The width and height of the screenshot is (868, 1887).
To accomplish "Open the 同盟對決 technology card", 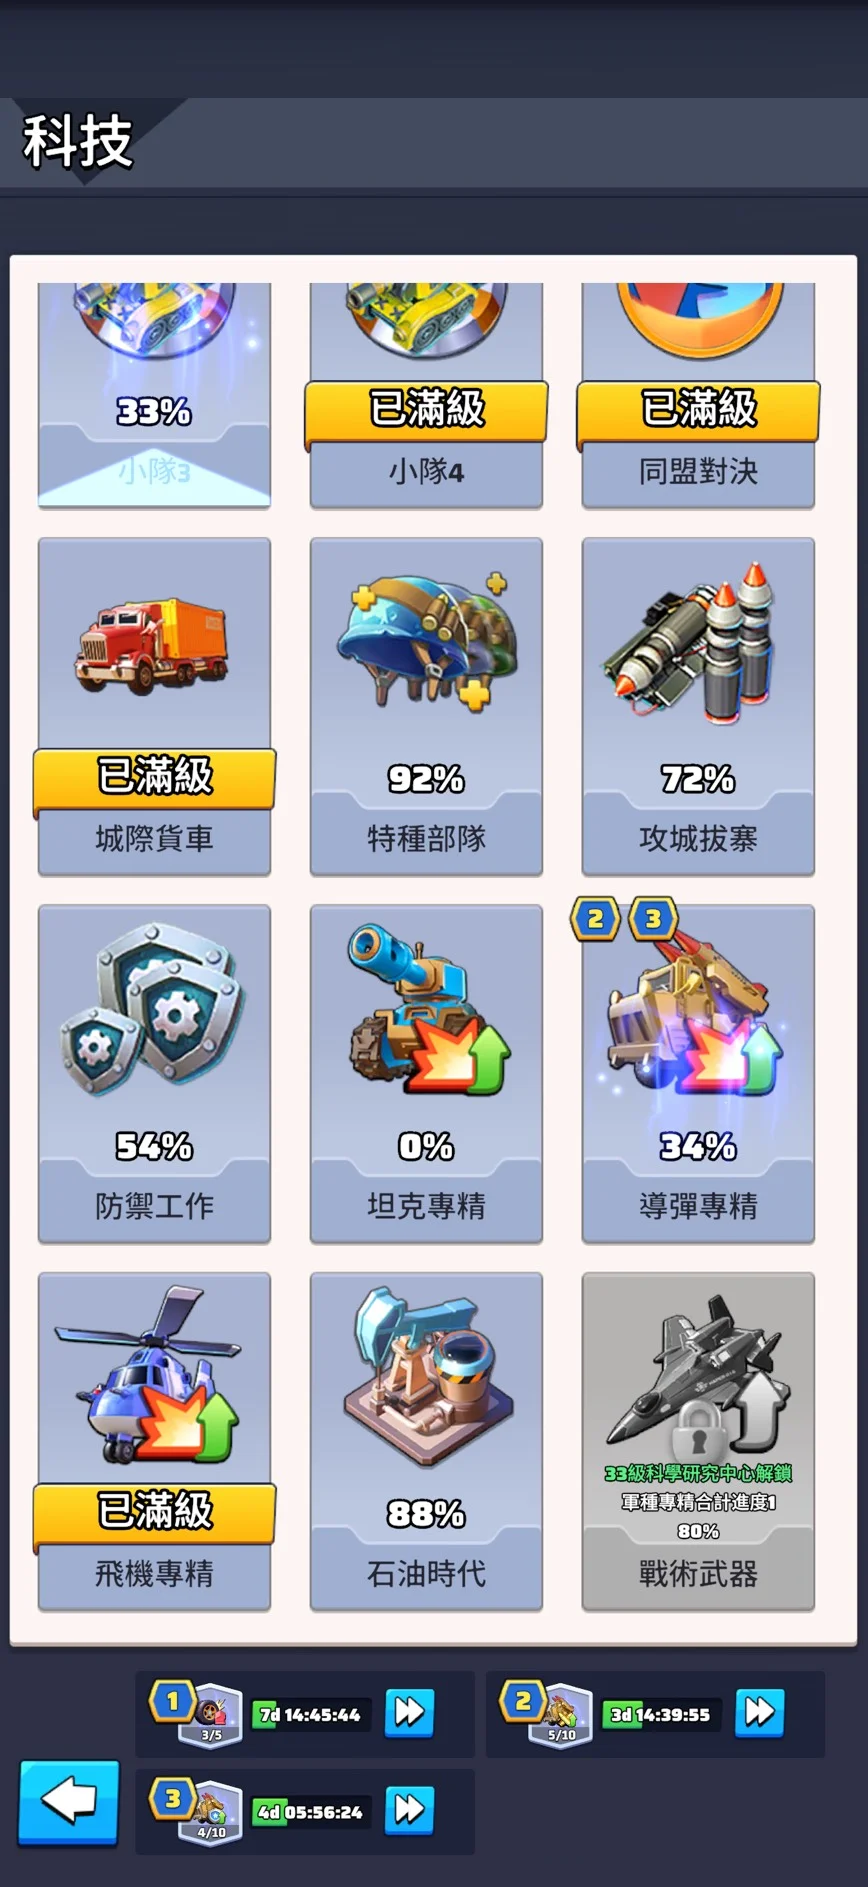I will point(698,395).
